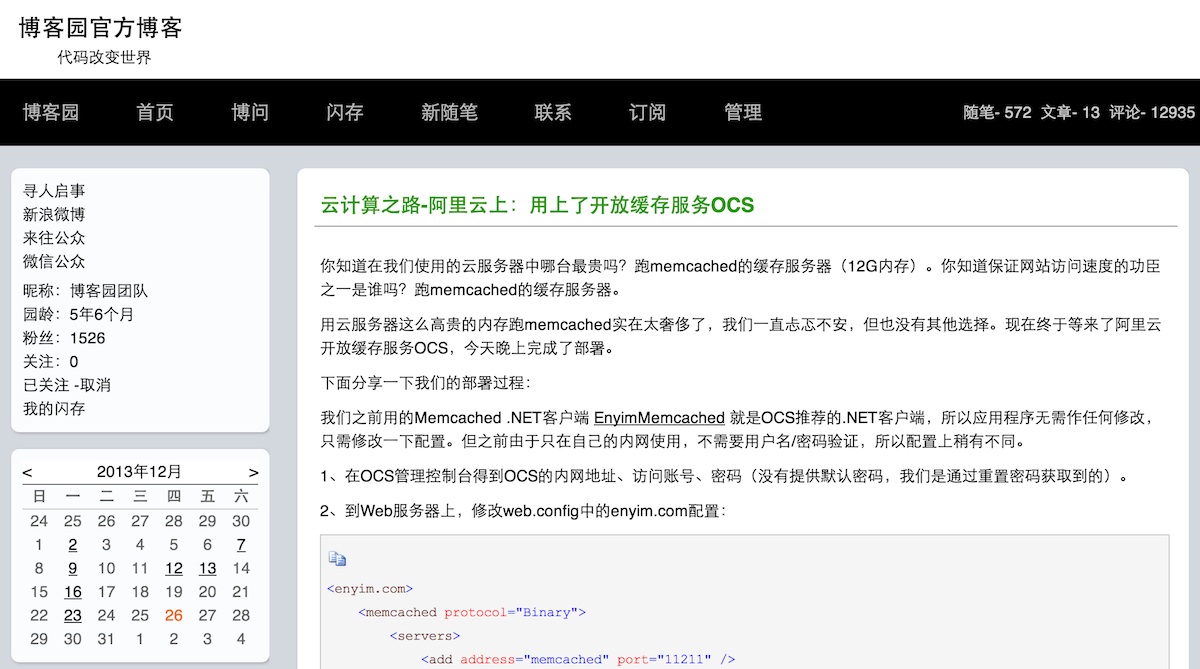Image resolution: width=1200 pixels, height=669 pixels.
Task: Open 闪存 in the navigation bar
Action: pyautogui.click(x=345, y=113)
